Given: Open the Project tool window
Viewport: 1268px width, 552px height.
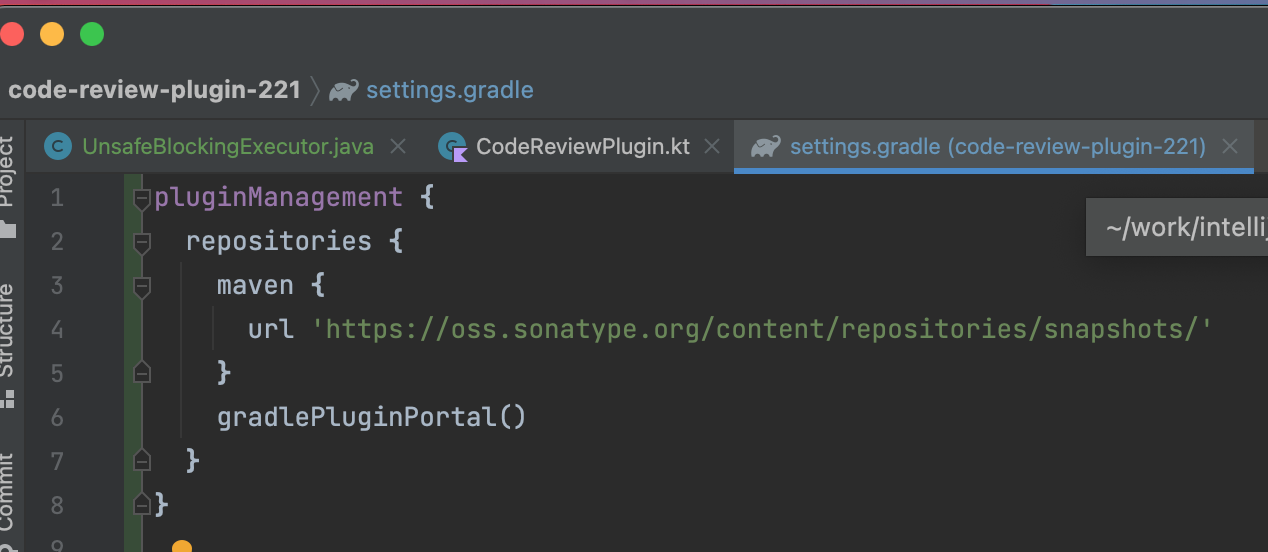Looking at the screenshot, I should coord(8,172).
